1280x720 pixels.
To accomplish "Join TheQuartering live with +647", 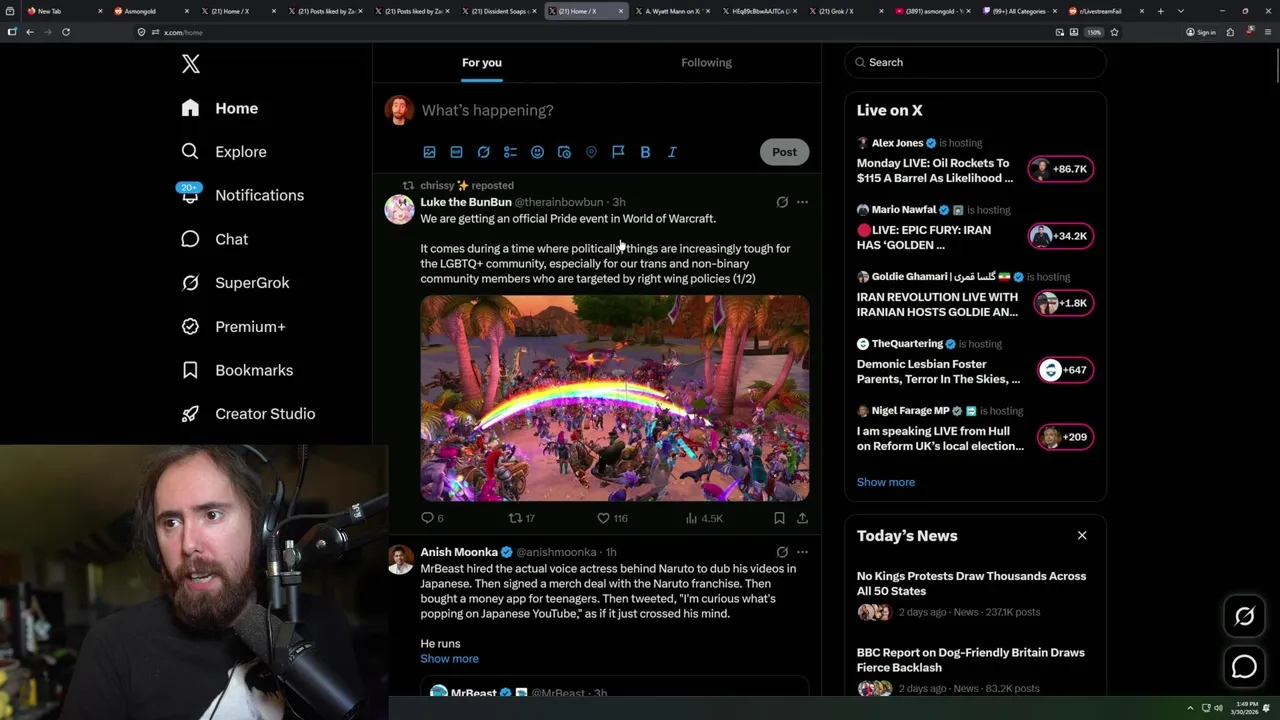I will pyautogui.click(x=1065, y=370).
